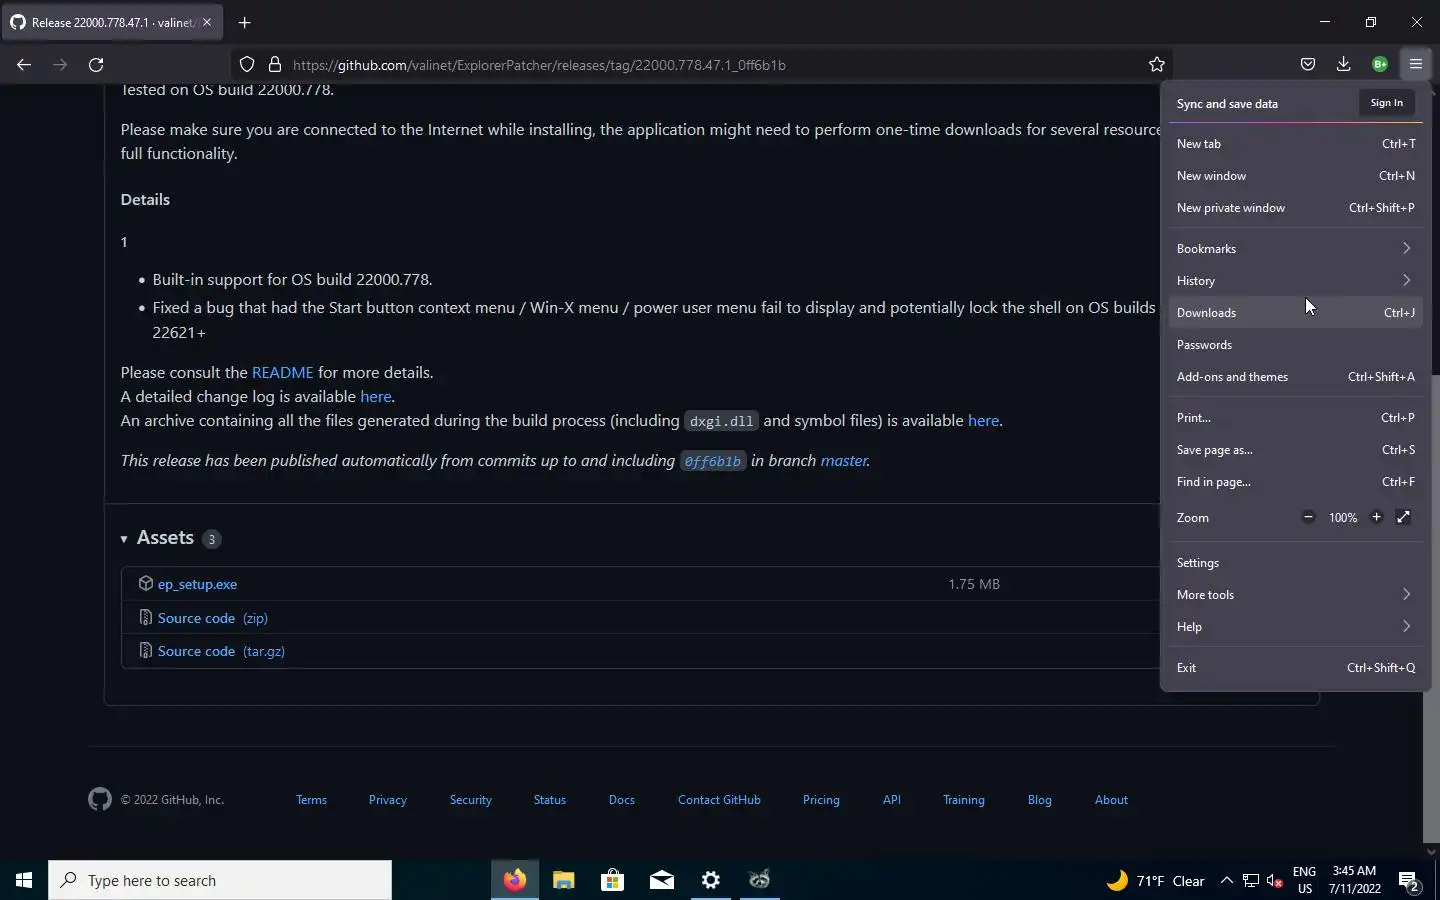Select New private window menu item
The width and height of the screenshot is (1440, 900).
(x=1295, y=207)
